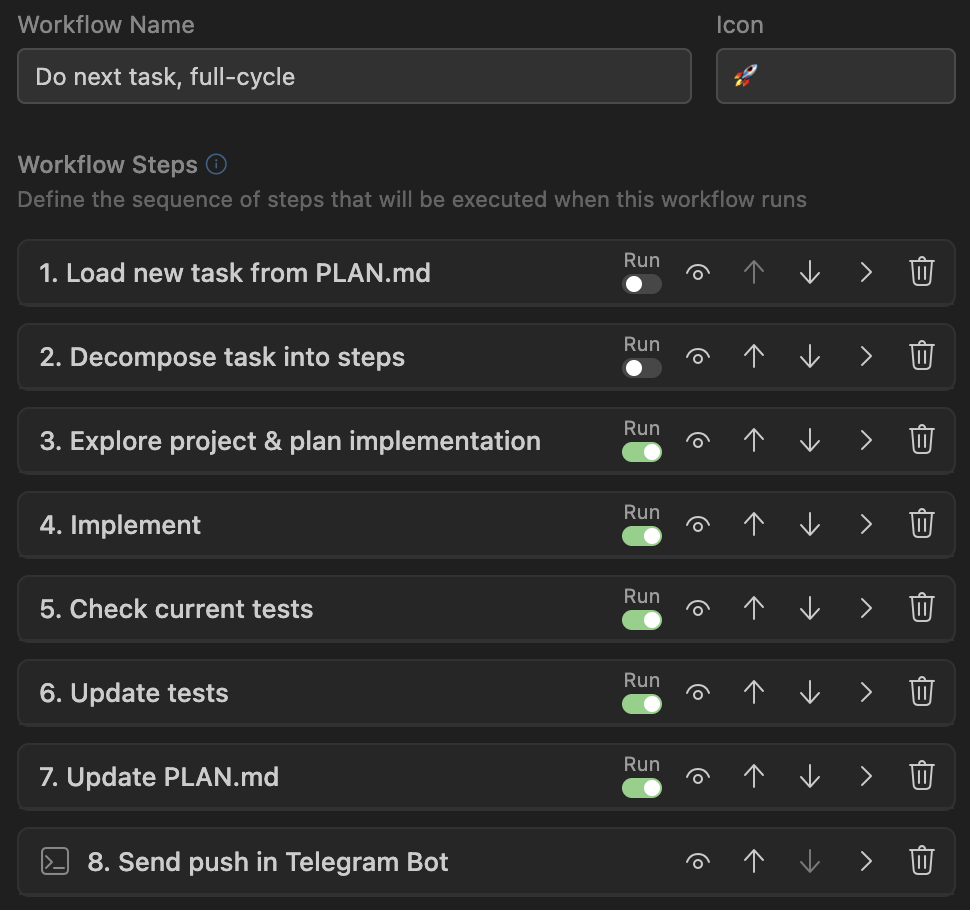The width and height of the screenshot is (970, 910).
Task: Turn off Run on 'Update tests'
Action: pyautogui.click(x=642, y=705)
